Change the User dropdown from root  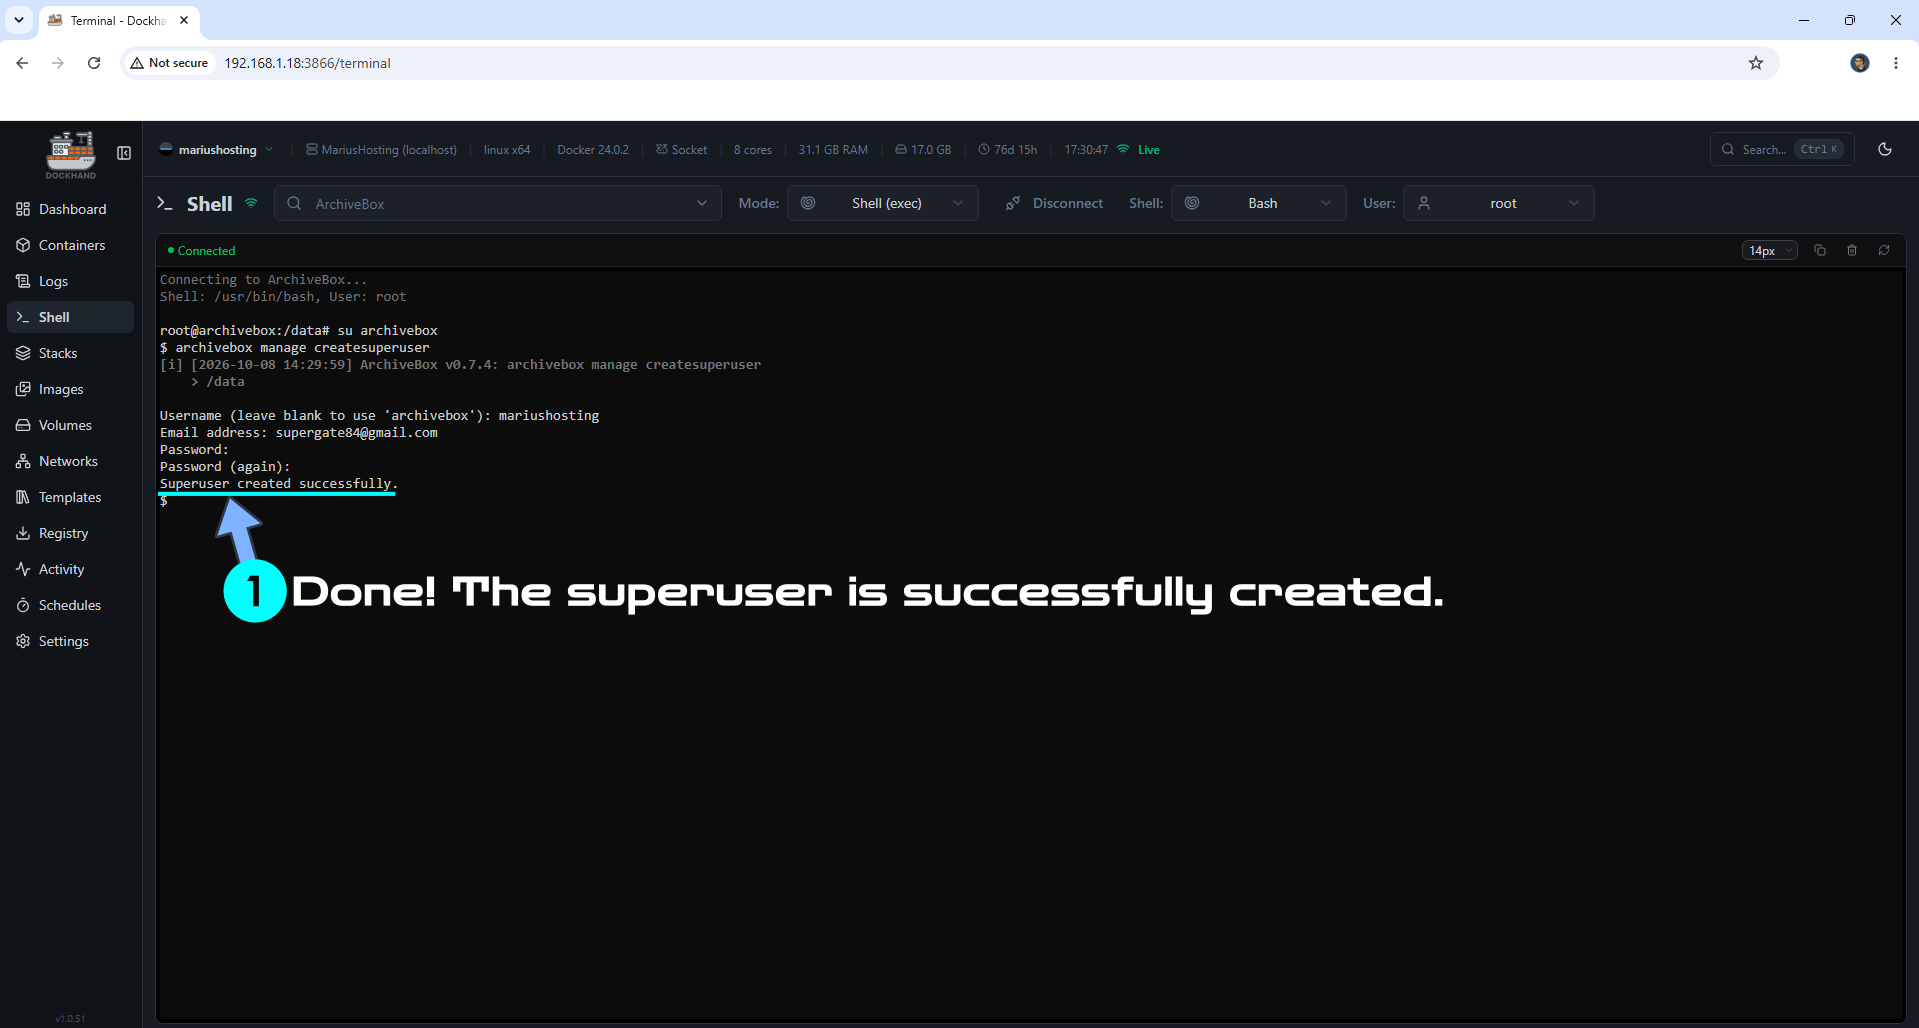pyautogui.click(x=1498, y=203)
